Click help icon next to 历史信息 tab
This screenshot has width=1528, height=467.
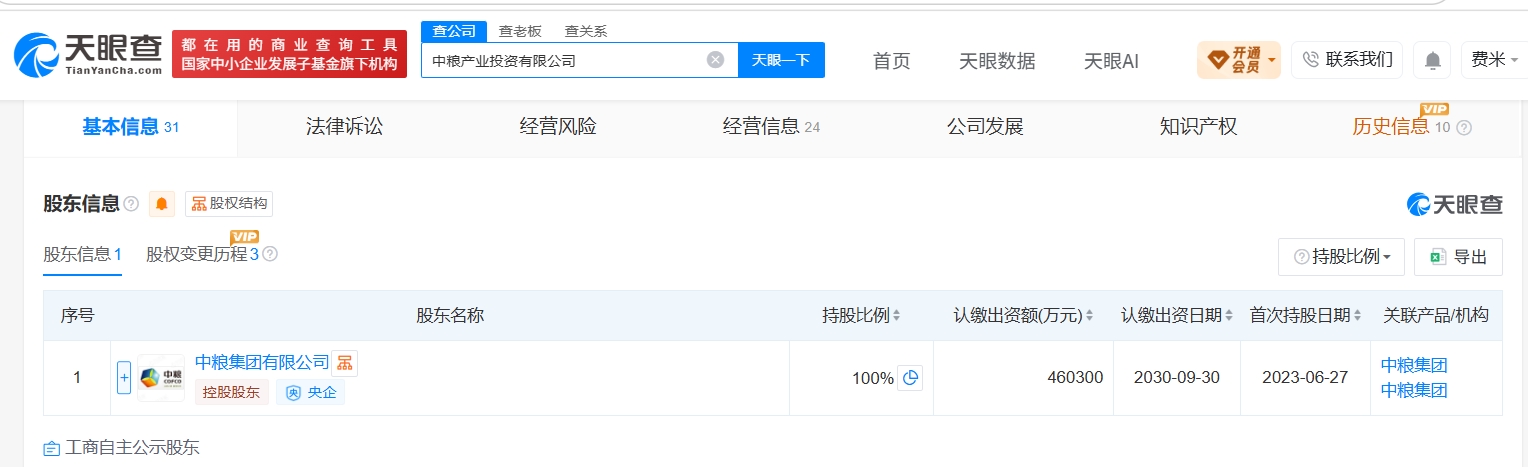(x=1464, y=128)
